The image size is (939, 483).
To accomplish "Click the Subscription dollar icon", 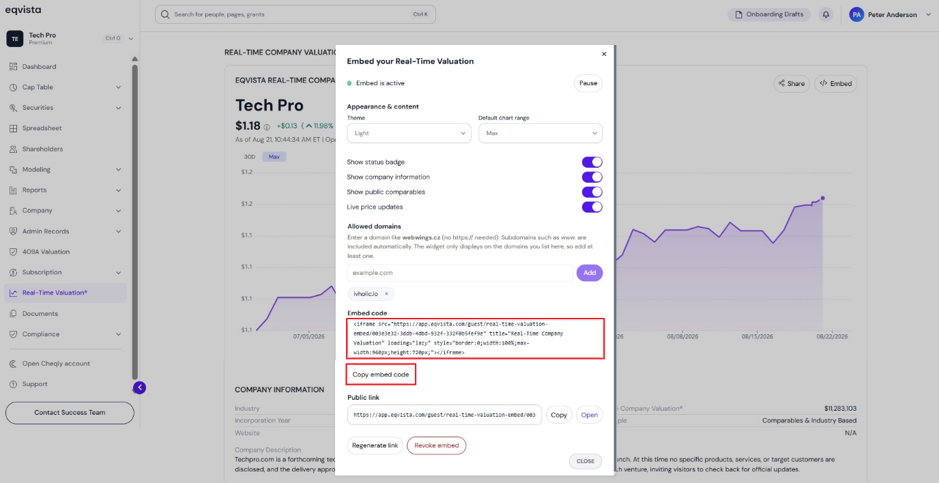I will pos(13,272).
